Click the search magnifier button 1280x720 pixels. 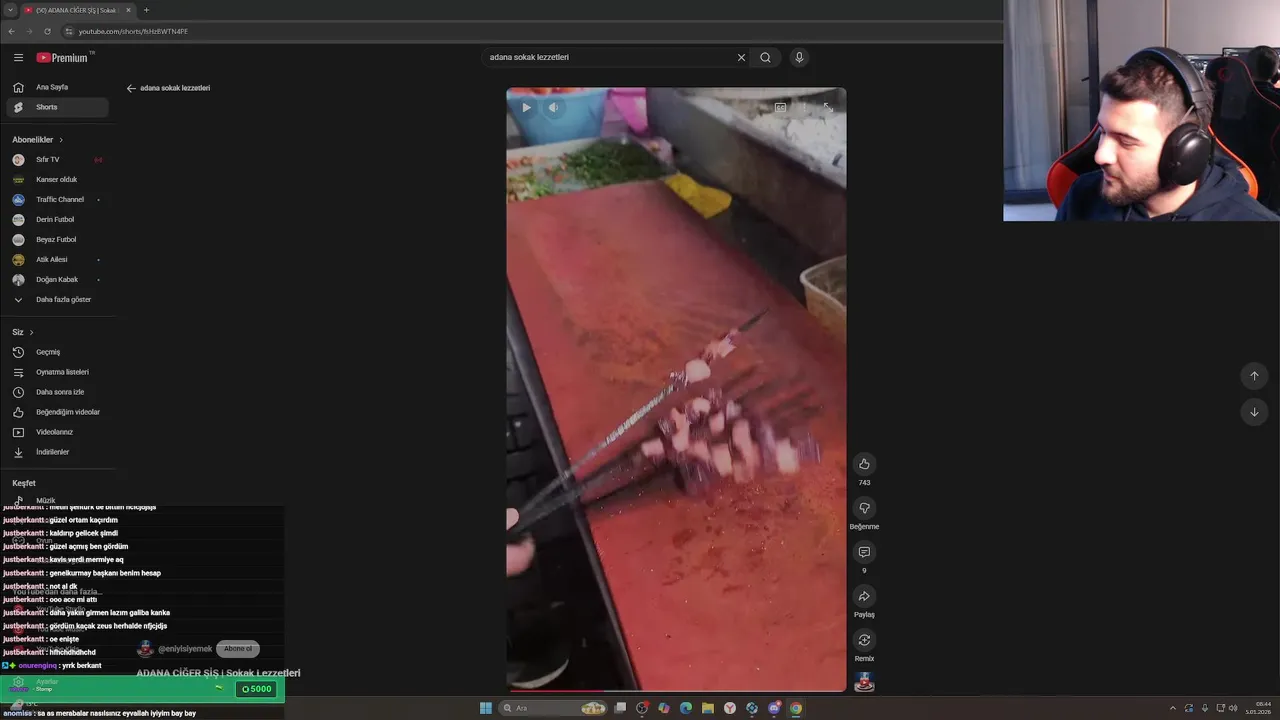pyautogui.click(x=765, y=57)
